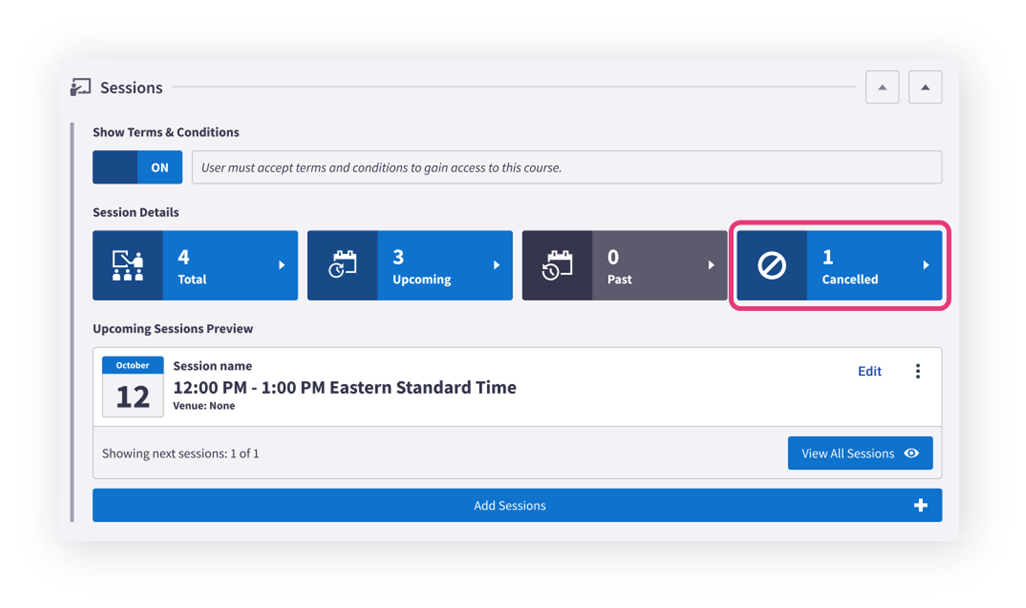Toggle Show Terms & Conditions switch off

[x=137, y=167]
